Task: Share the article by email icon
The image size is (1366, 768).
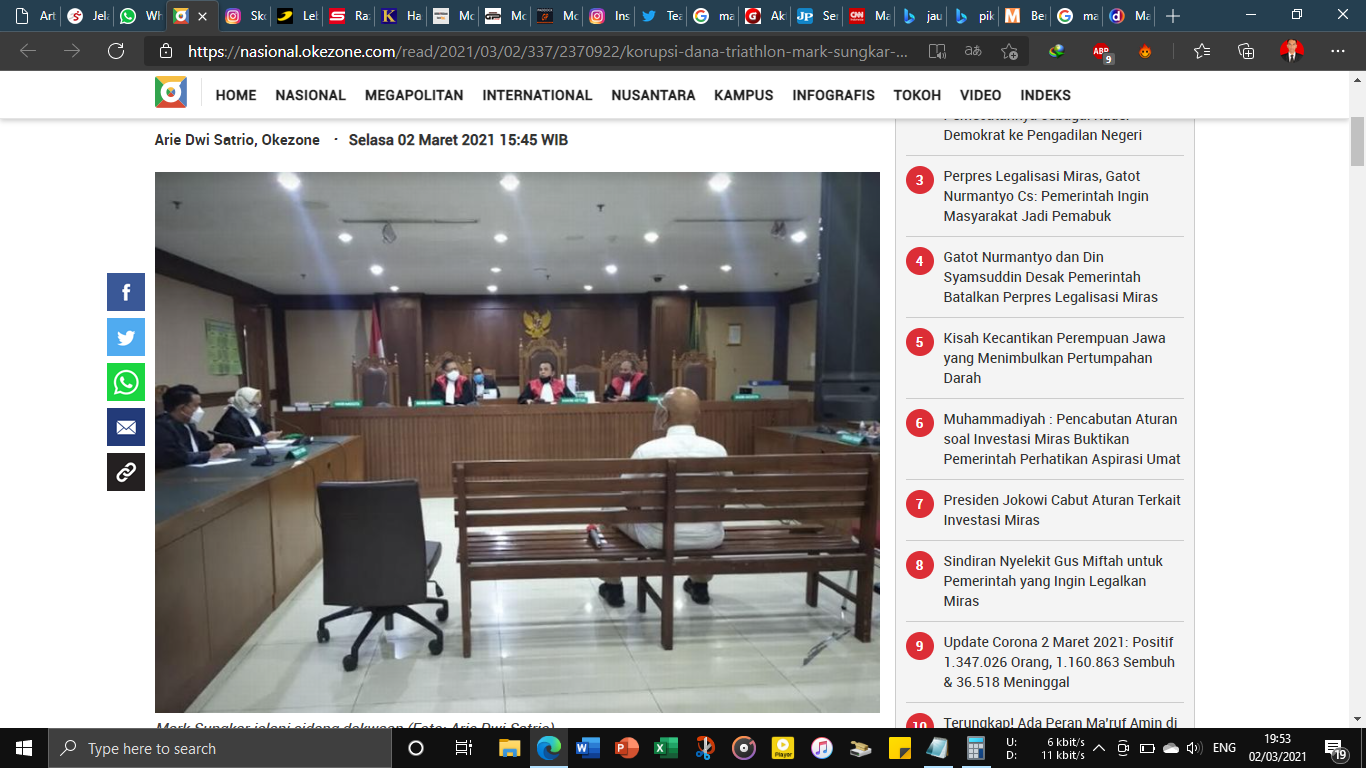Action: [x=126, y=427]
